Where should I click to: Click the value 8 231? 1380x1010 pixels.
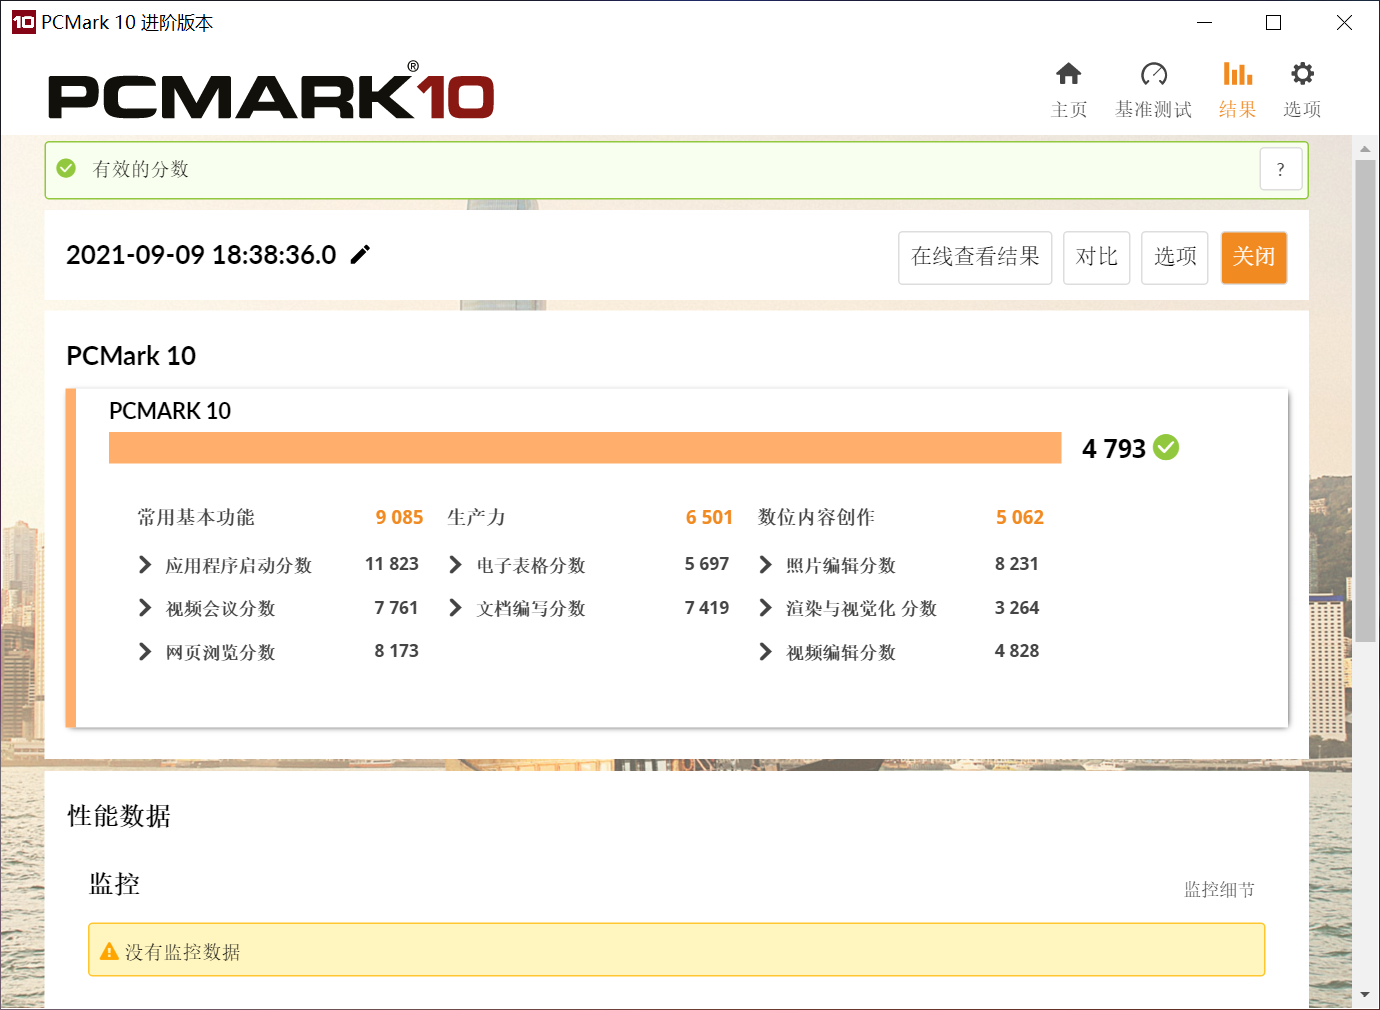(1017, 564)
